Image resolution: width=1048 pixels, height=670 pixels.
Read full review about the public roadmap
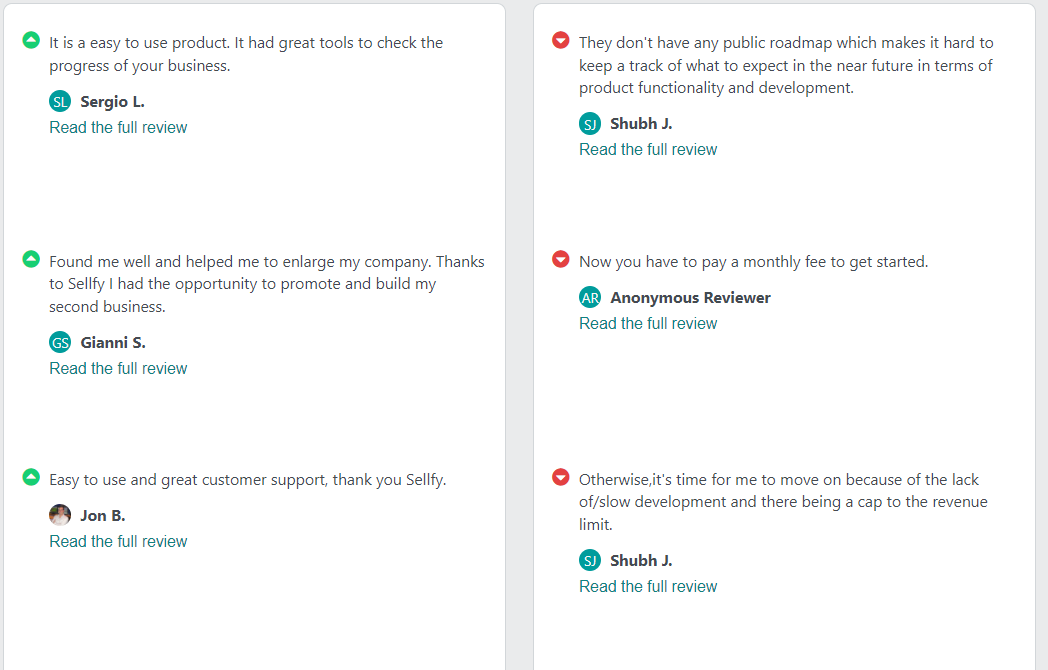point(648,150)
